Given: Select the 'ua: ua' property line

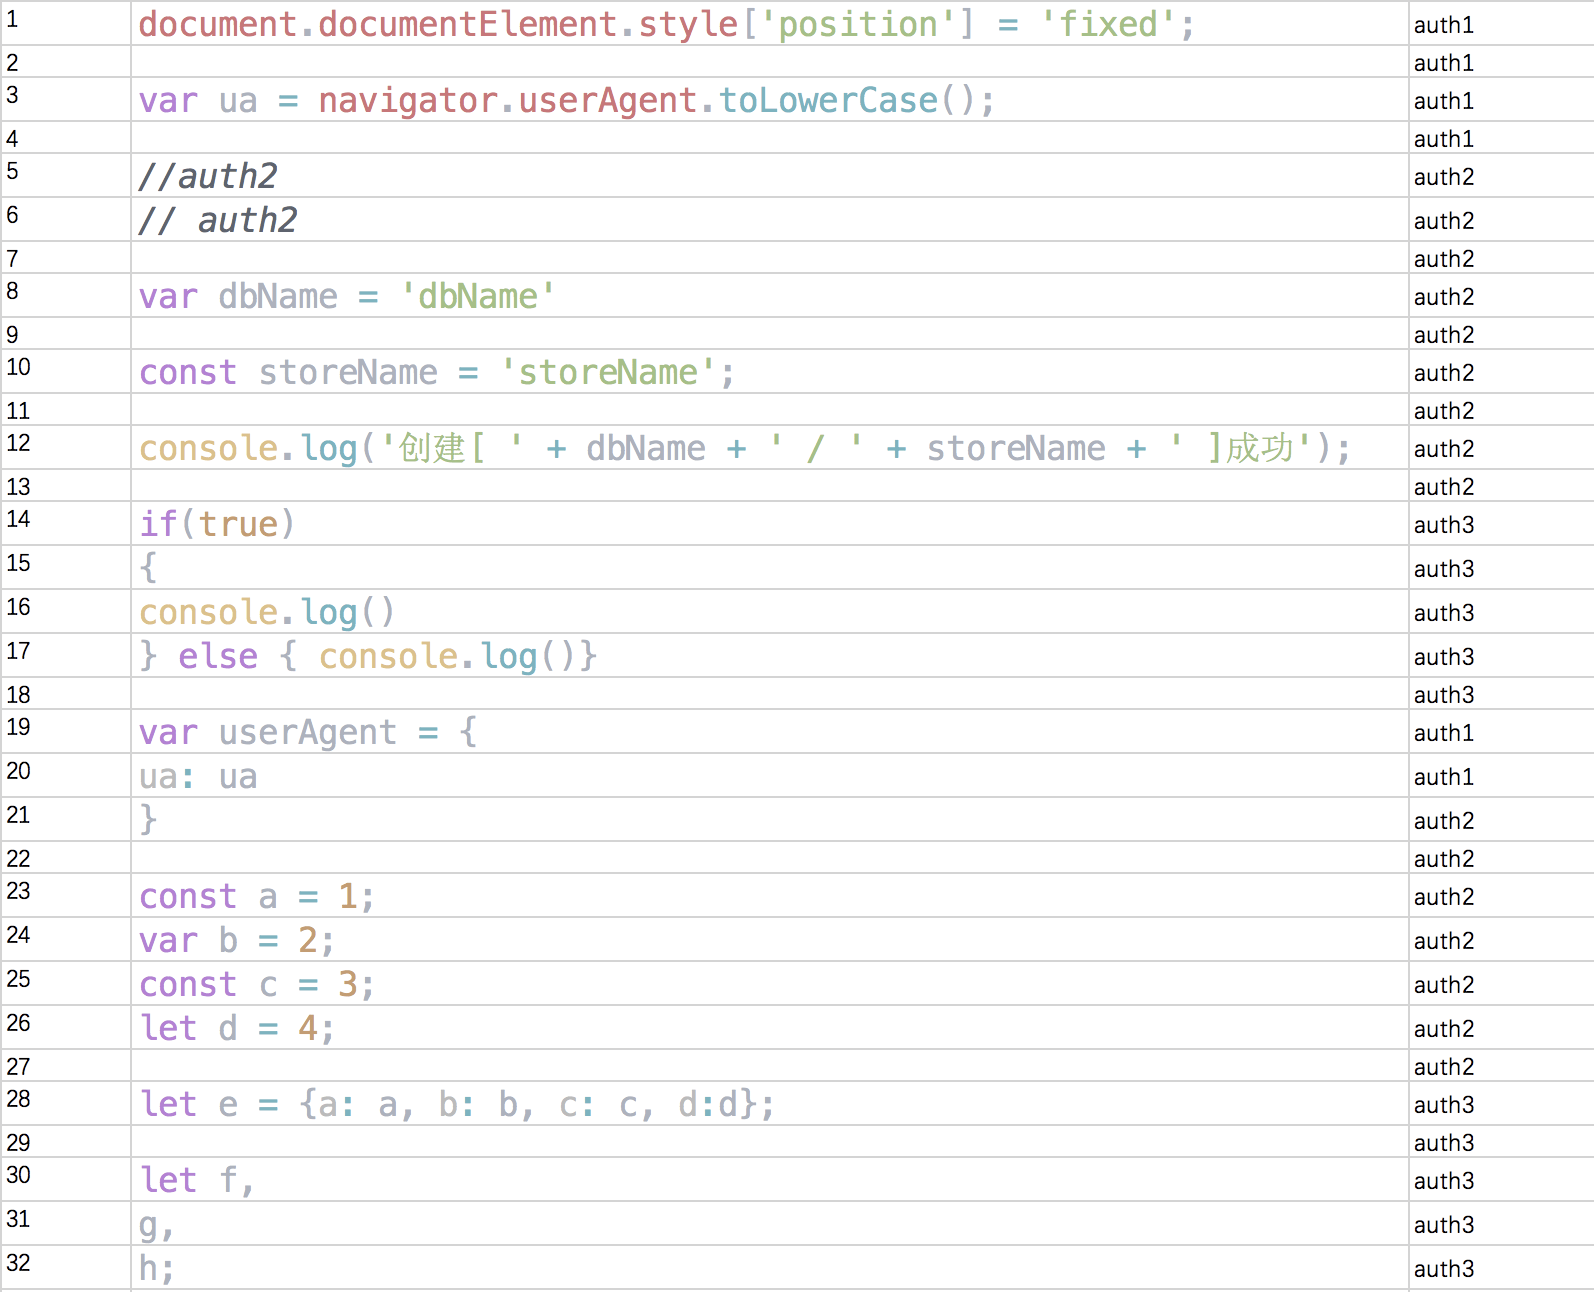Looking at the screenshot, I should point(198,776).
